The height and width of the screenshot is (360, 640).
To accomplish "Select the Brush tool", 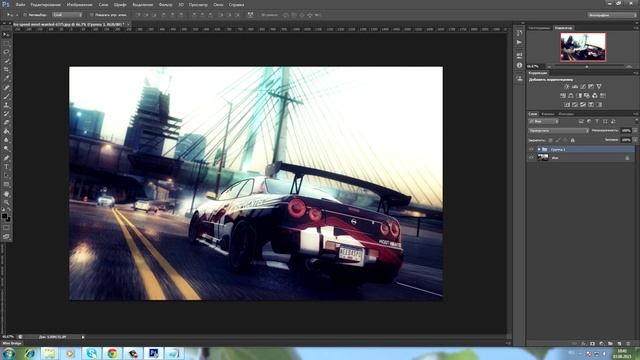I will click(6, 96).
